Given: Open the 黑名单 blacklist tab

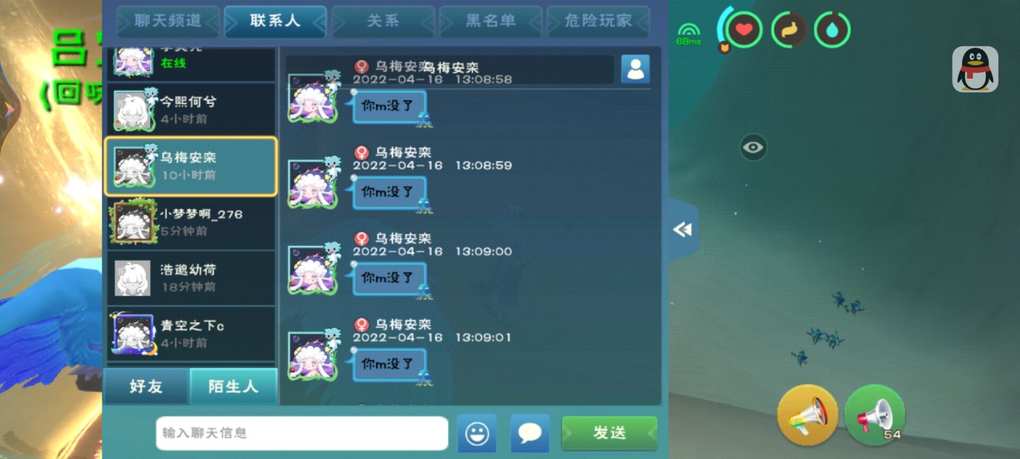Looking at the screenshot, I should point(490,21).
